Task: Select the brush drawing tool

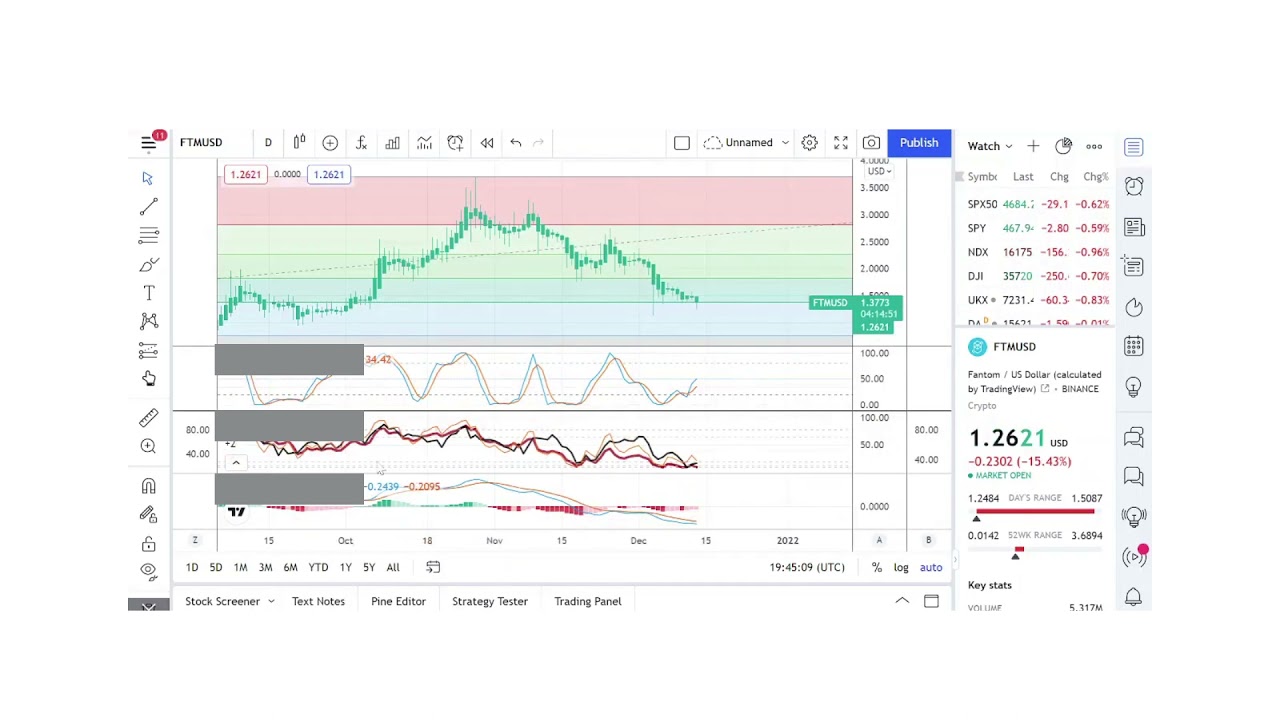Action: [148, 264]
